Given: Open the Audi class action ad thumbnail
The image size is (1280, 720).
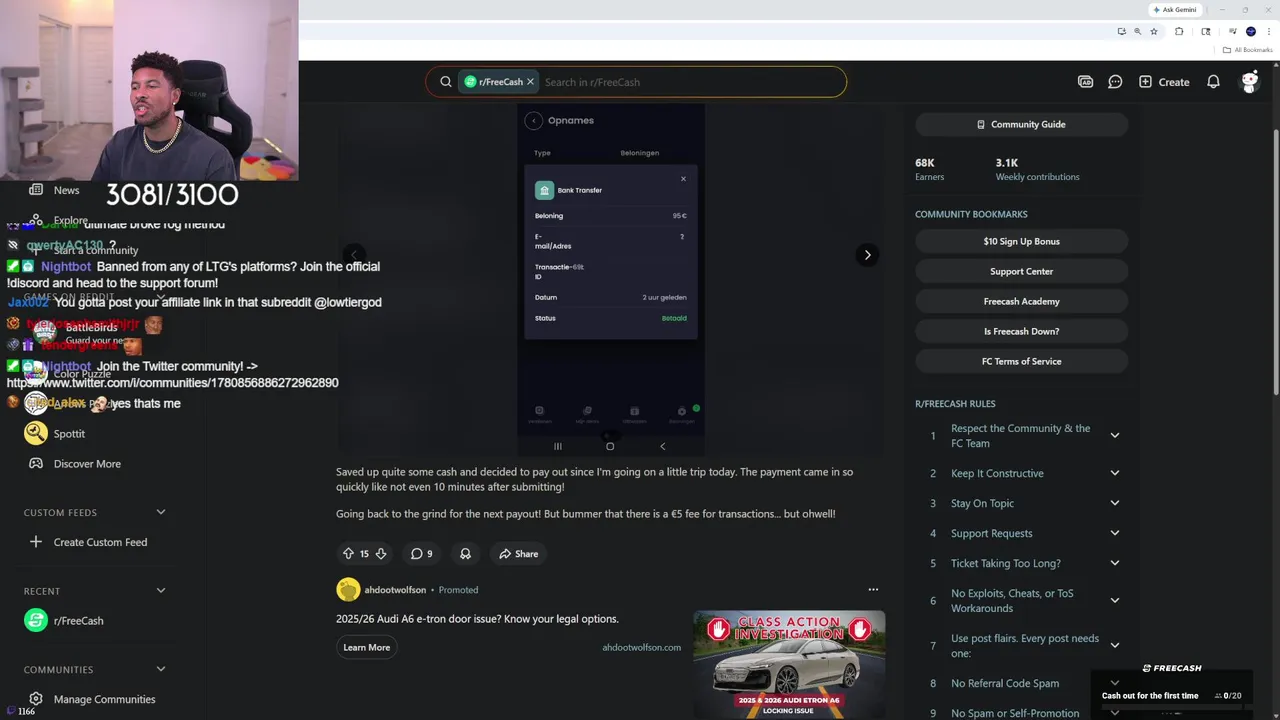Looking at the screenshot, I should [x=789, y=664].
